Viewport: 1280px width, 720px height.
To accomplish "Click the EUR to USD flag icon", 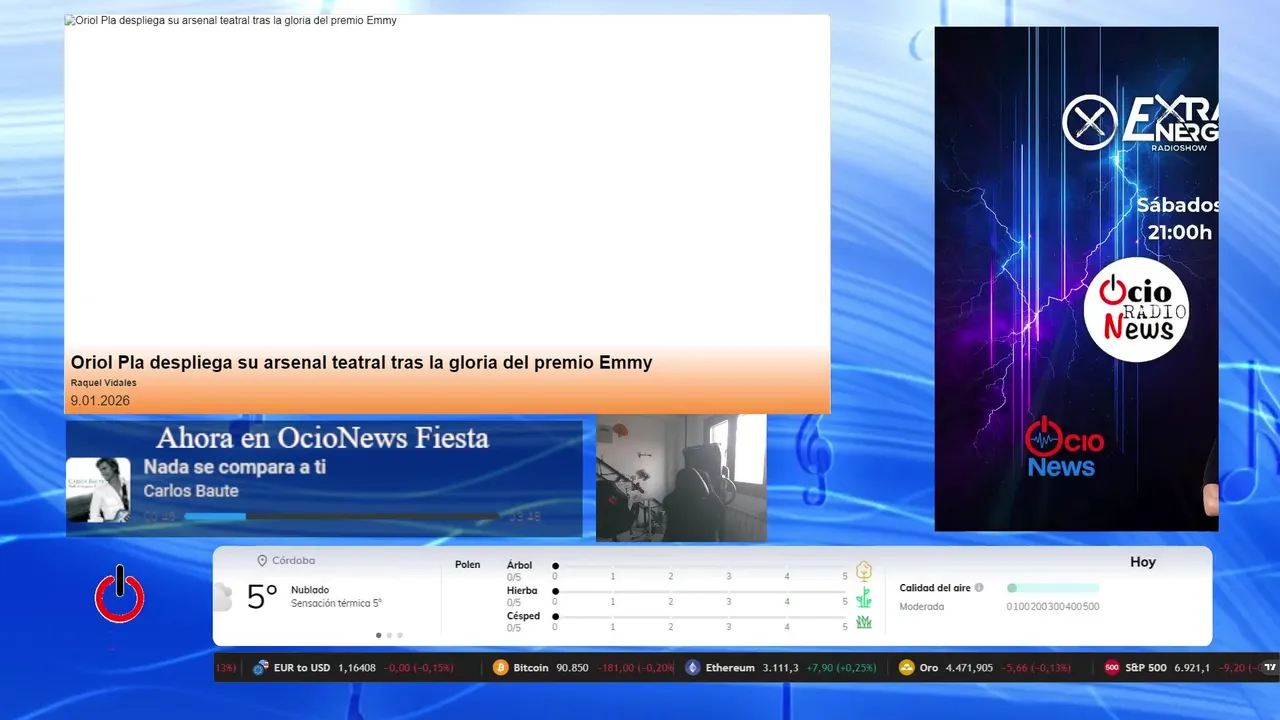I will [x=261, y=668].
